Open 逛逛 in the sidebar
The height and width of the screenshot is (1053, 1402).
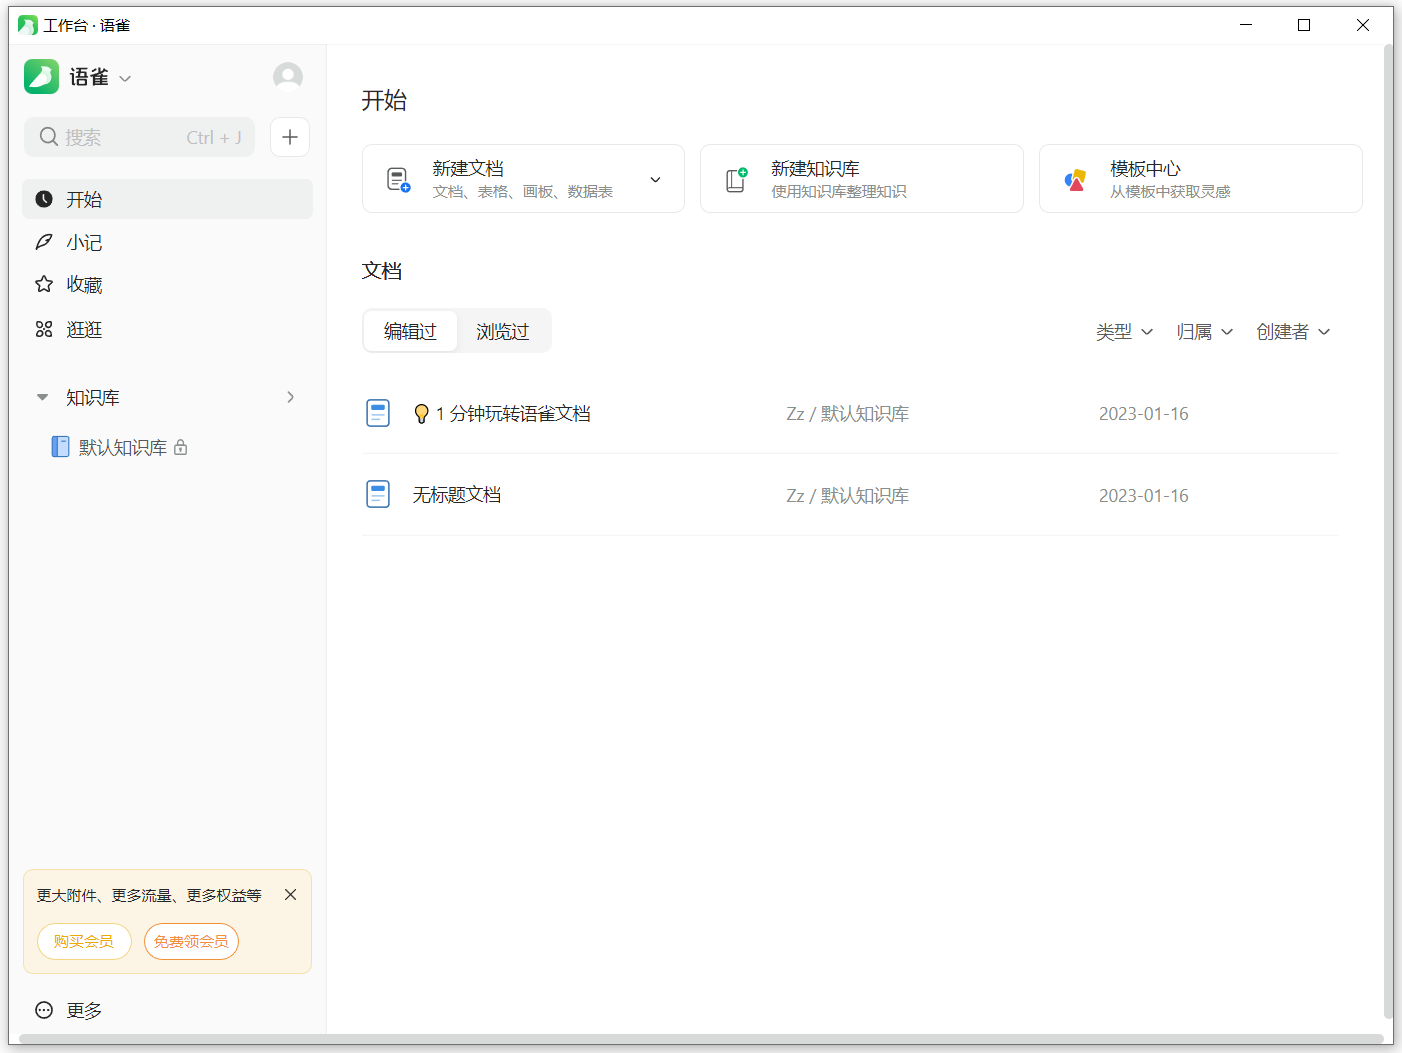point(167,329)
